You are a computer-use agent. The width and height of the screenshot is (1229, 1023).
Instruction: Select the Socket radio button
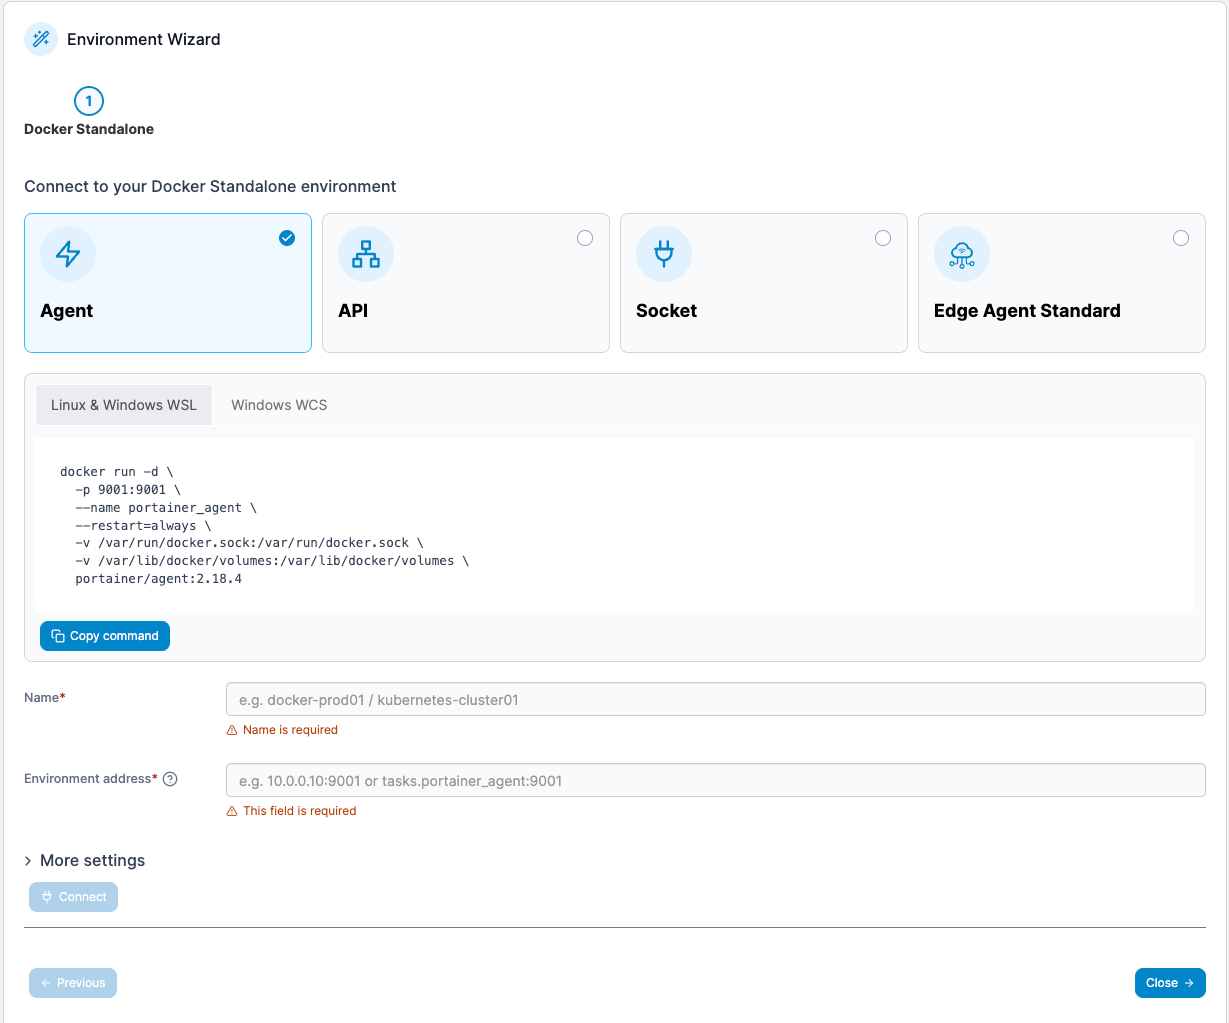tap(883, 238)
